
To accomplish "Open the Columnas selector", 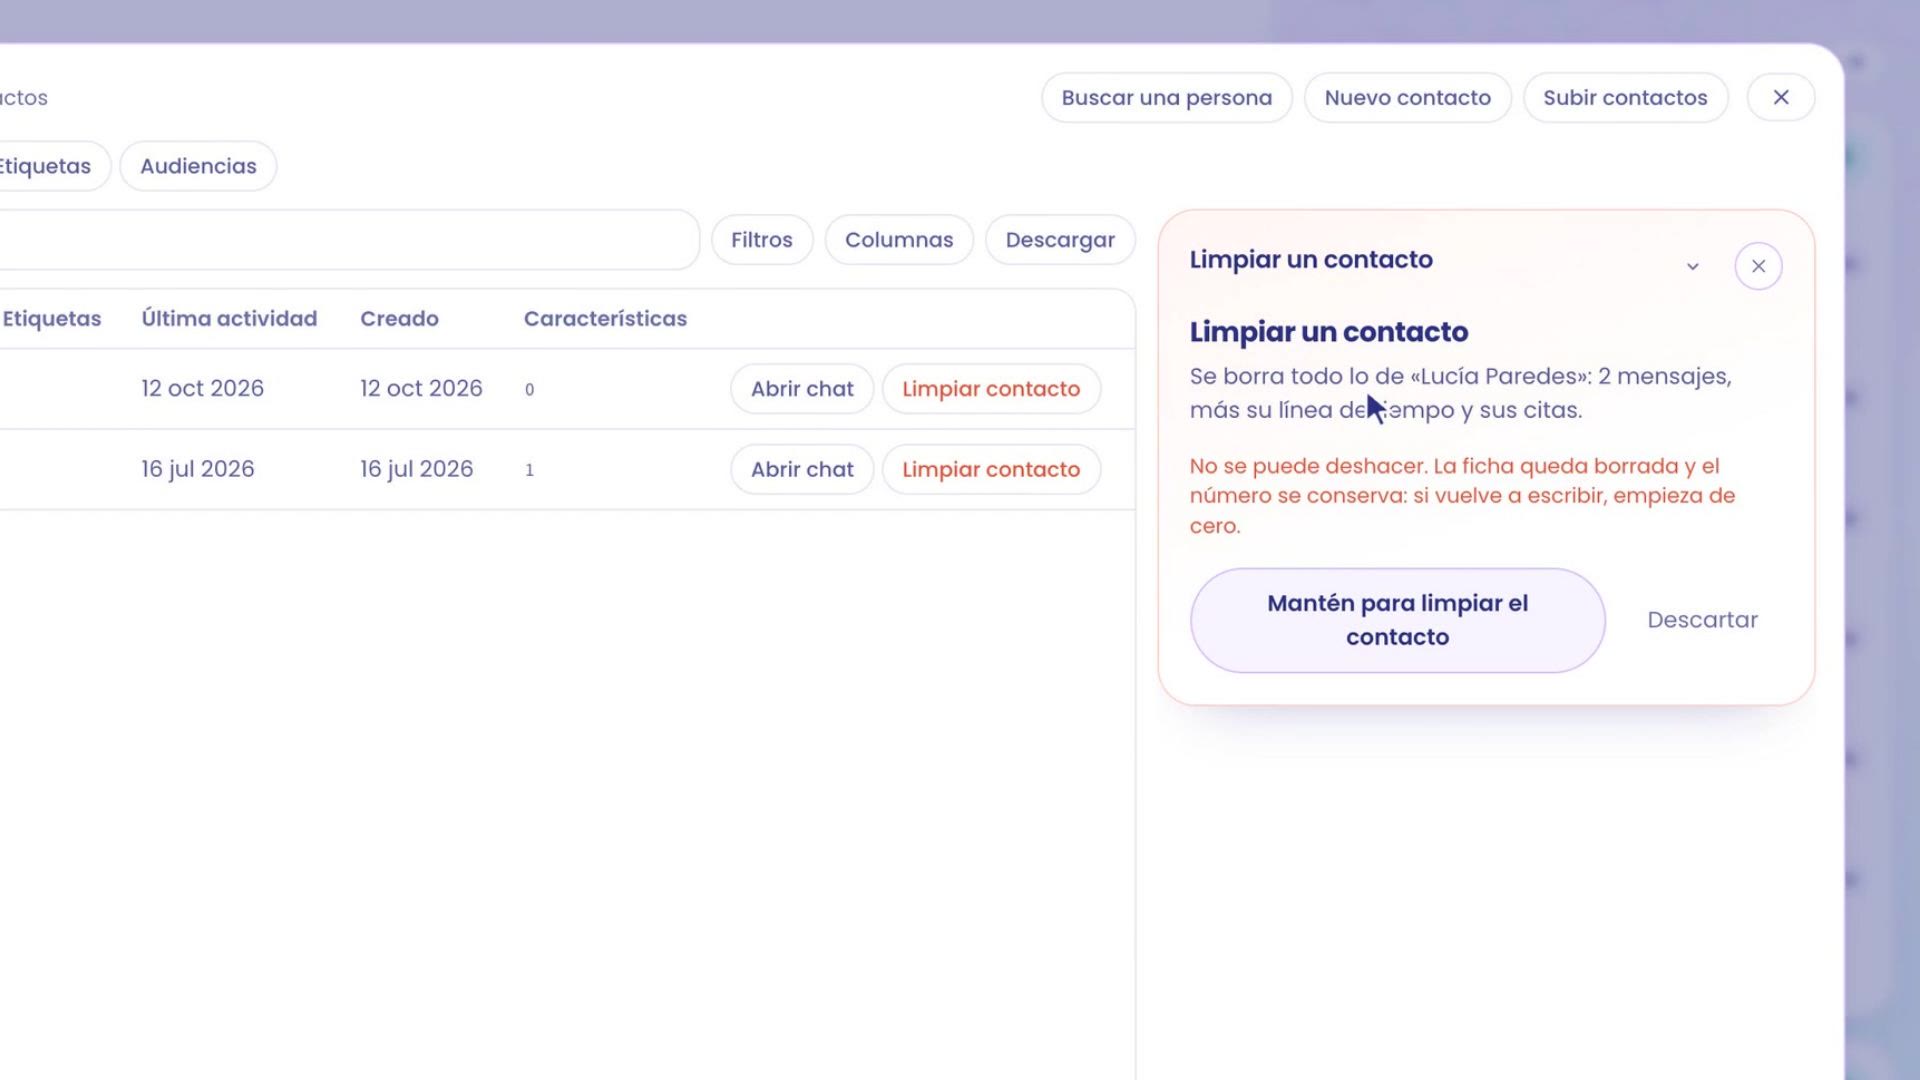I will tap(899, 240).
